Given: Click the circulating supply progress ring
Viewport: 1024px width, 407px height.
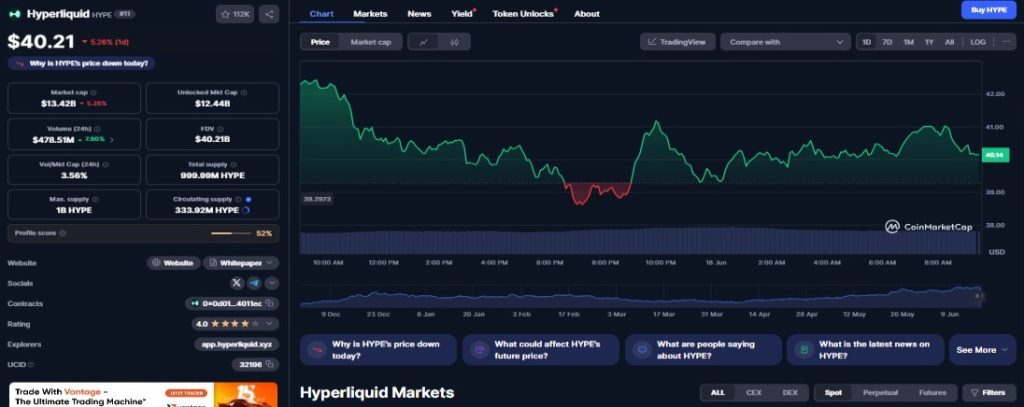Looking at the screenshot, I should click(245, 210).
